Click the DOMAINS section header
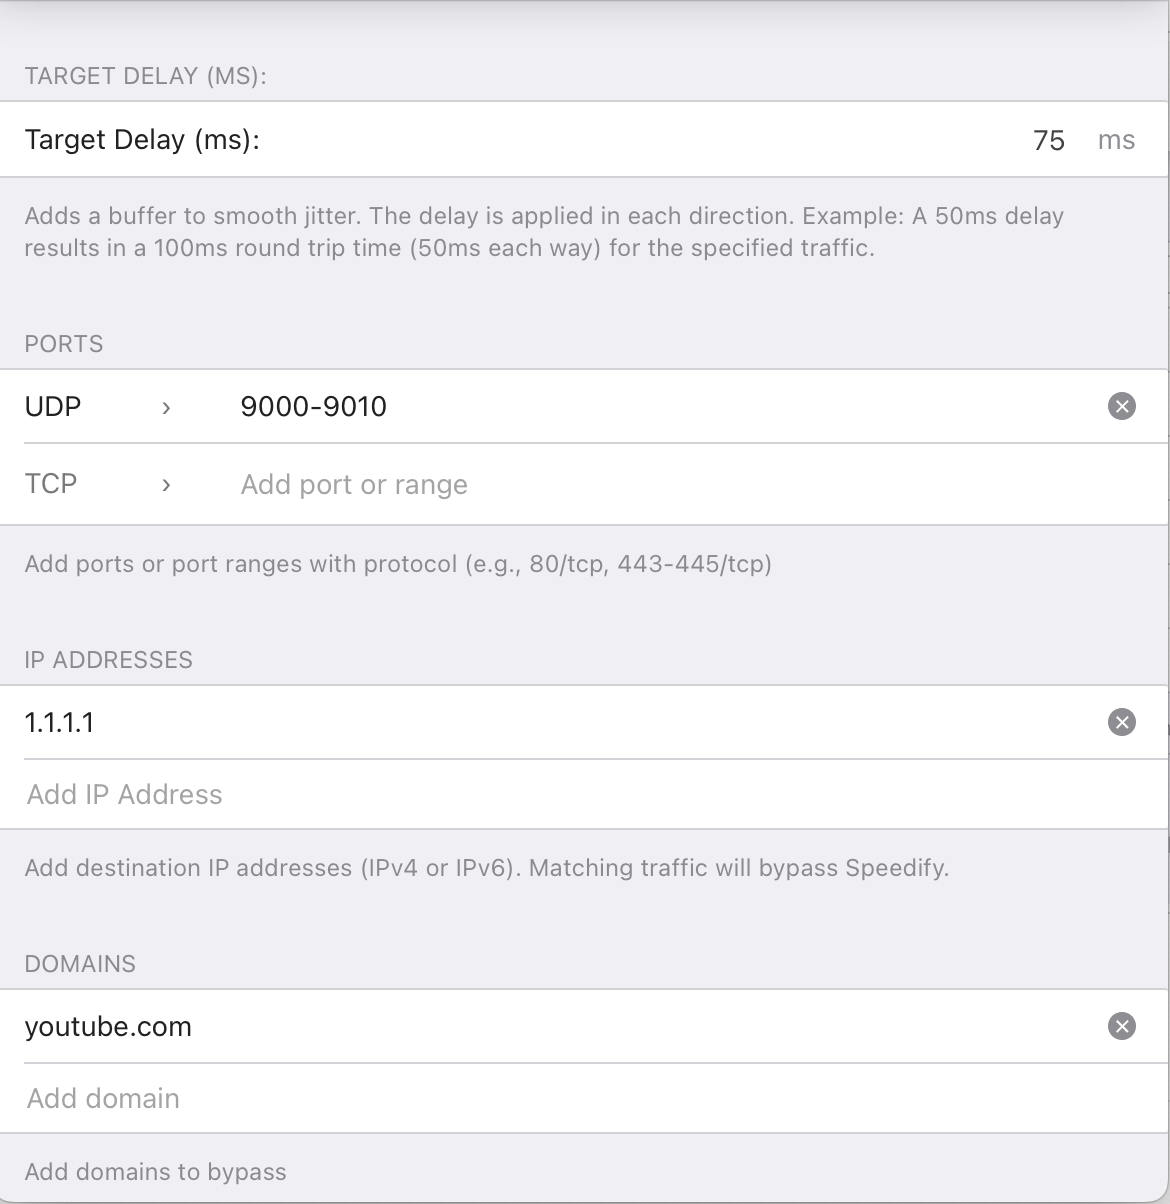 [x=80, y=964]
